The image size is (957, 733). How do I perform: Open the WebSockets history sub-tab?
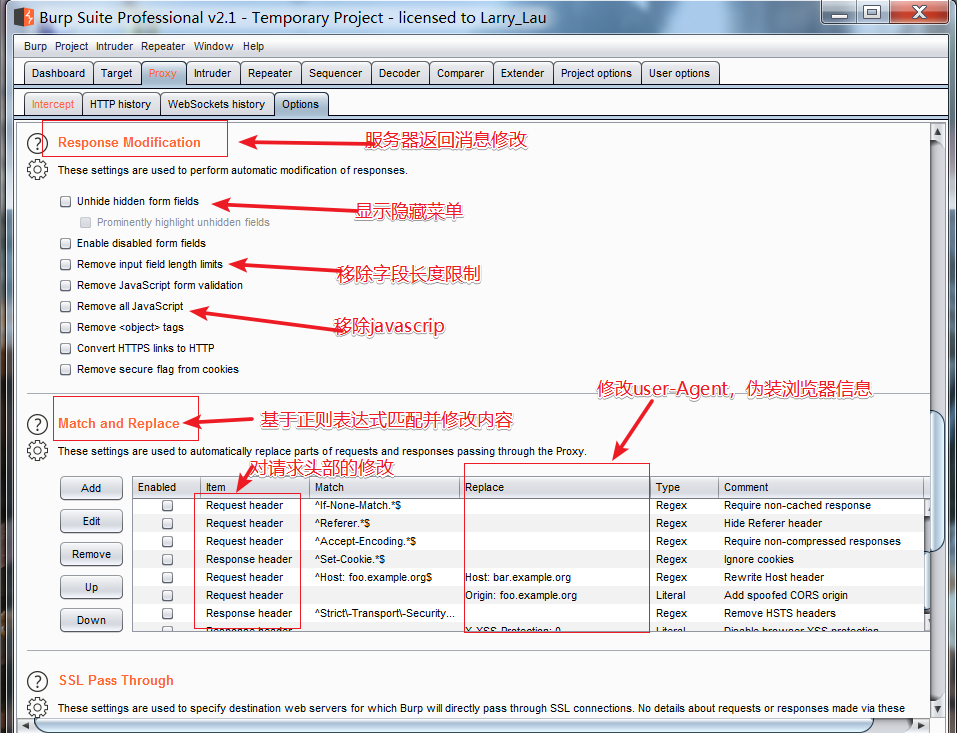coord(217,104)
